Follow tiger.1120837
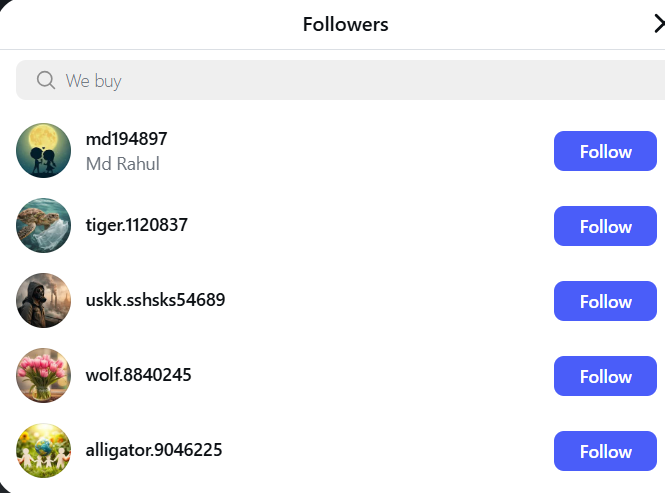665x493 pixels. [x=605, y=226]
